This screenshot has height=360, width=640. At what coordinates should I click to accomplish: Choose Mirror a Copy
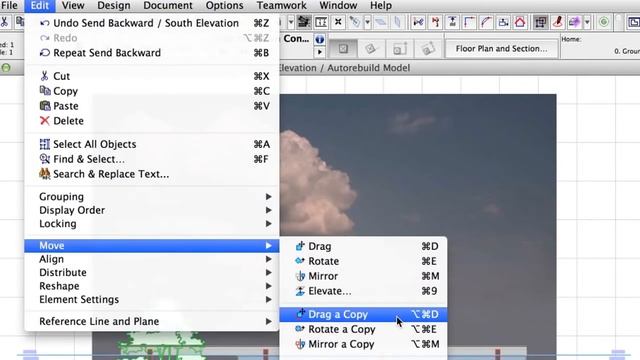(x=363, y=344)
